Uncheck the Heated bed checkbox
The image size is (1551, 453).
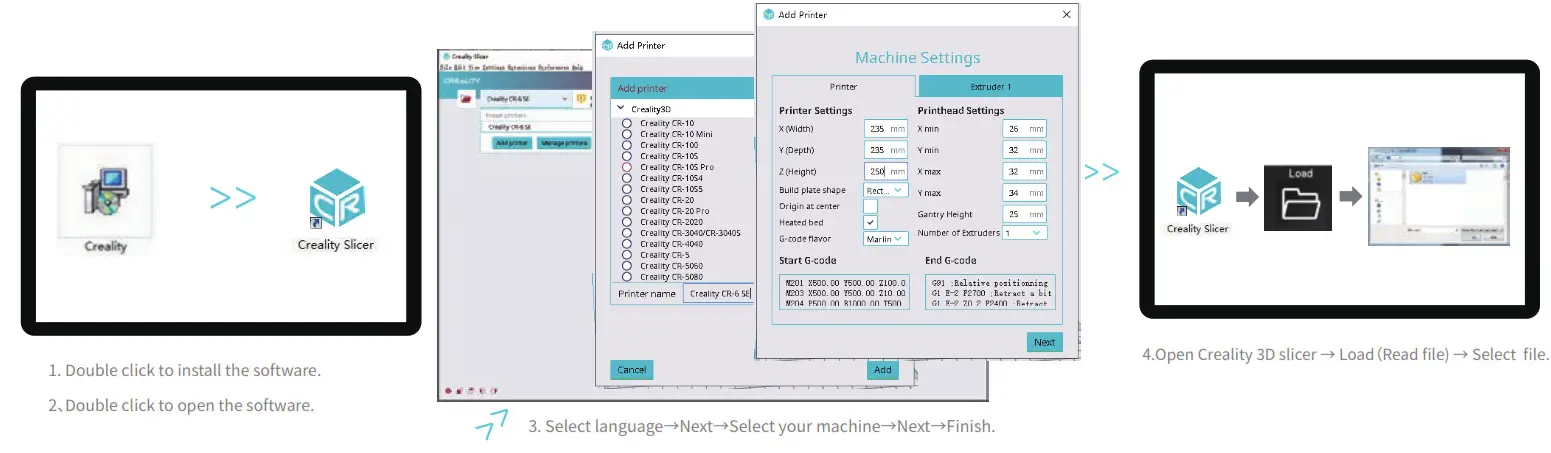[x=871, y=222]
